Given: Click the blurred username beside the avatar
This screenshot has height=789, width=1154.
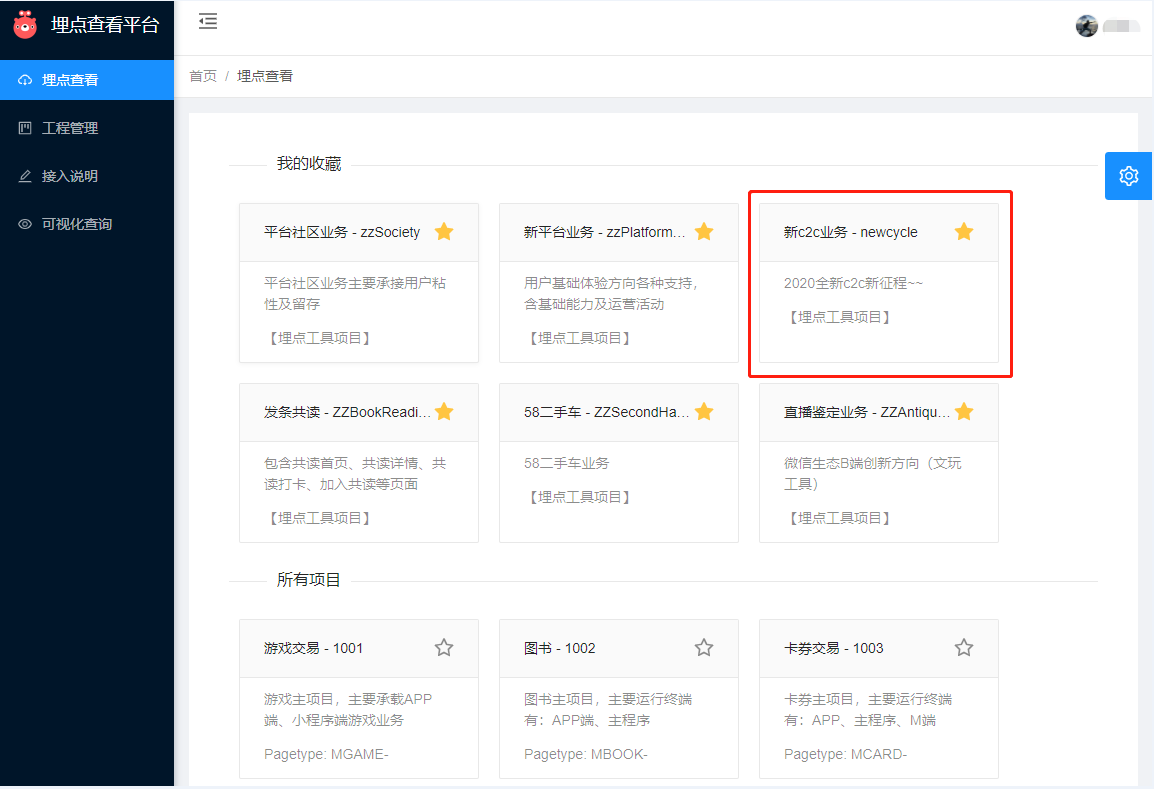Looking at the screenshot, I should (1121, 26).
